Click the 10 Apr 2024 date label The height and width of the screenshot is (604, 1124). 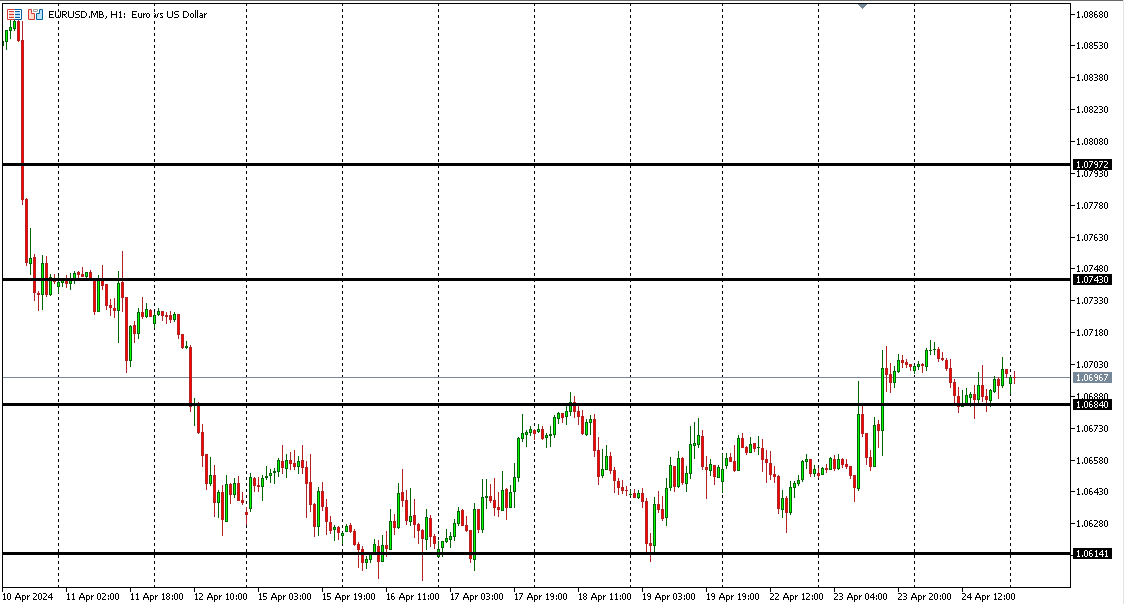[x=27, y=596]
